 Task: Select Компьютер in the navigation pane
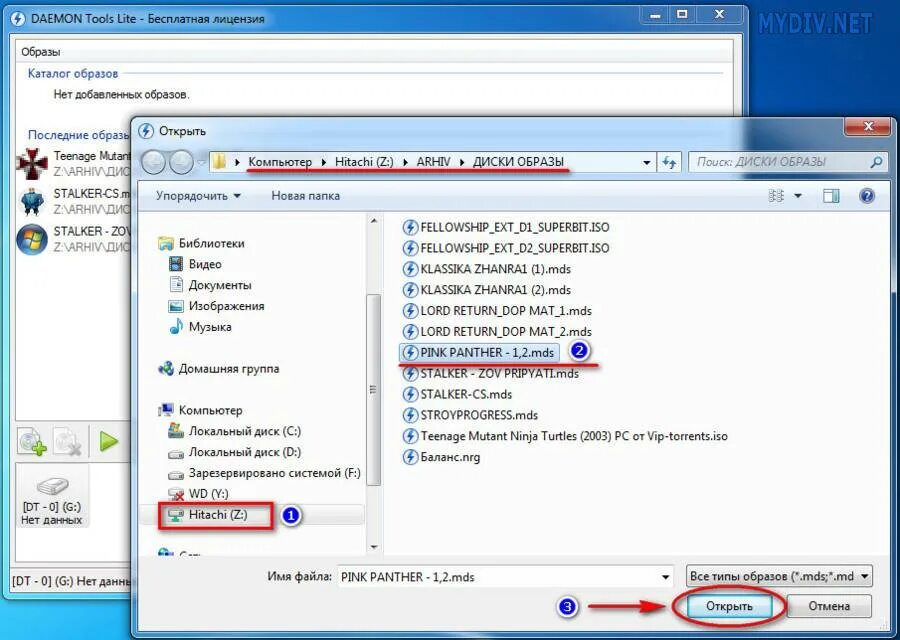[x=200, y=410]
